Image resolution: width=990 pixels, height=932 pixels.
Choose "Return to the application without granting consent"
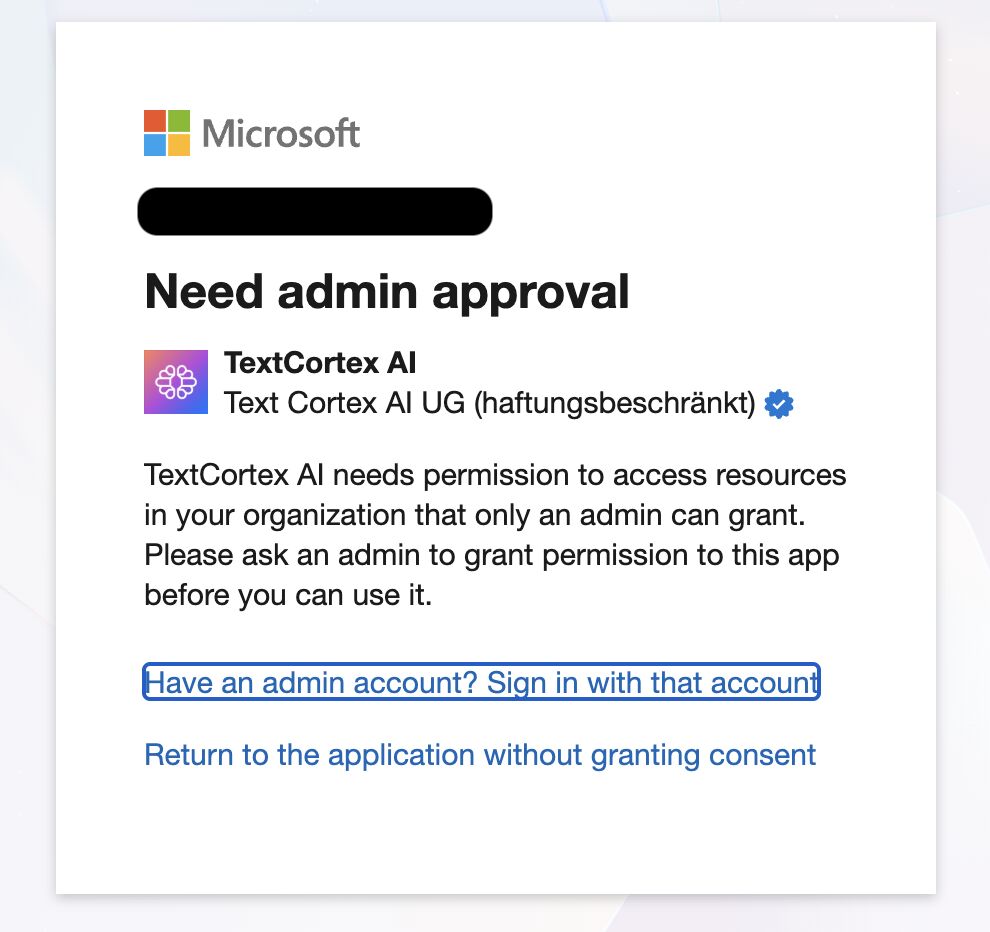pyautogui.click(x=480, y=754)
